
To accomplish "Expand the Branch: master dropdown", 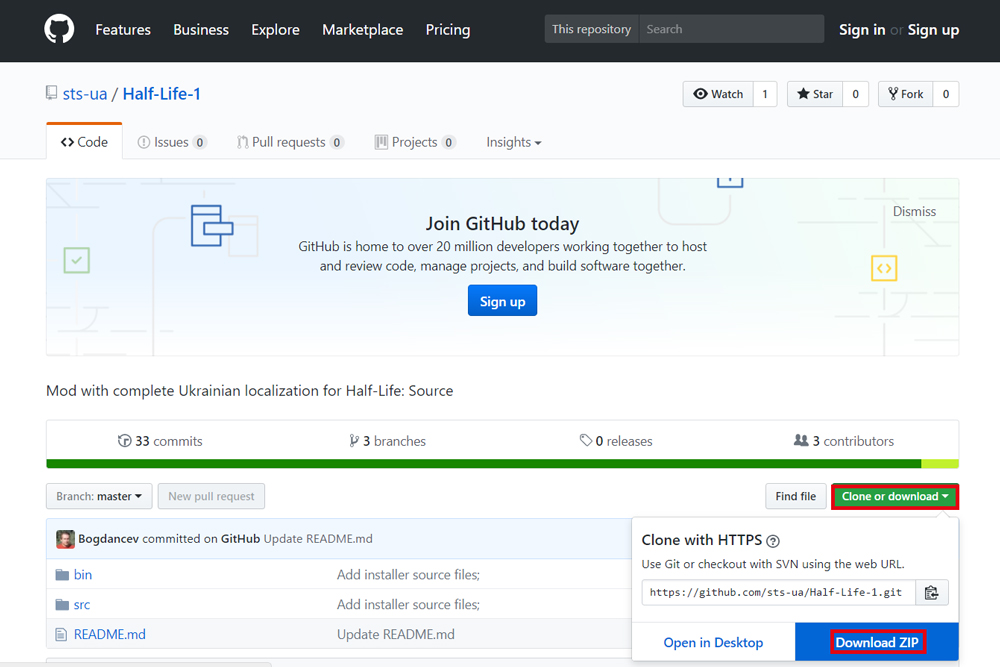I will (99, 496).
